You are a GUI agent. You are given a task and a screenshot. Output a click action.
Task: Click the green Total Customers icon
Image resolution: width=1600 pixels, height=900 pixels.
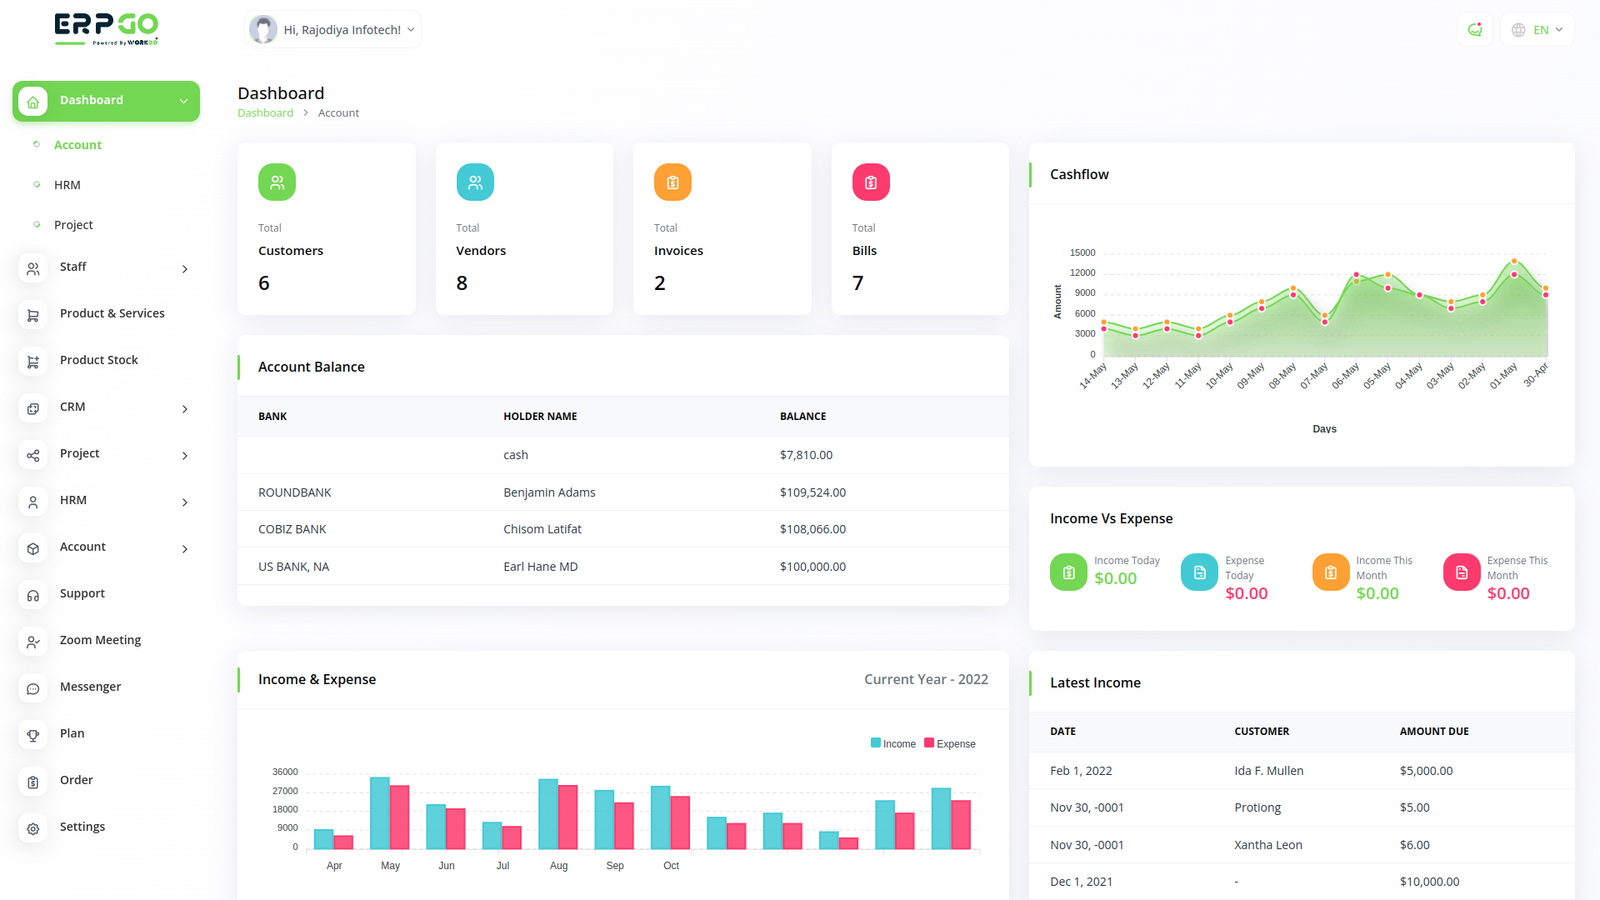(277, 182)
